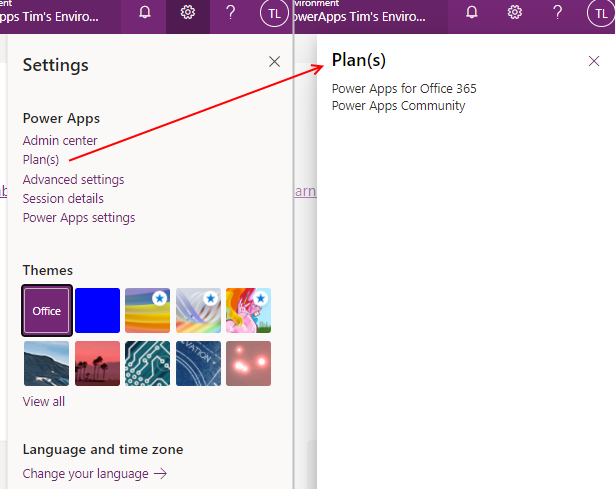Select the solid blue theme swatch
The image size is (615, 489).
point(97,311)
